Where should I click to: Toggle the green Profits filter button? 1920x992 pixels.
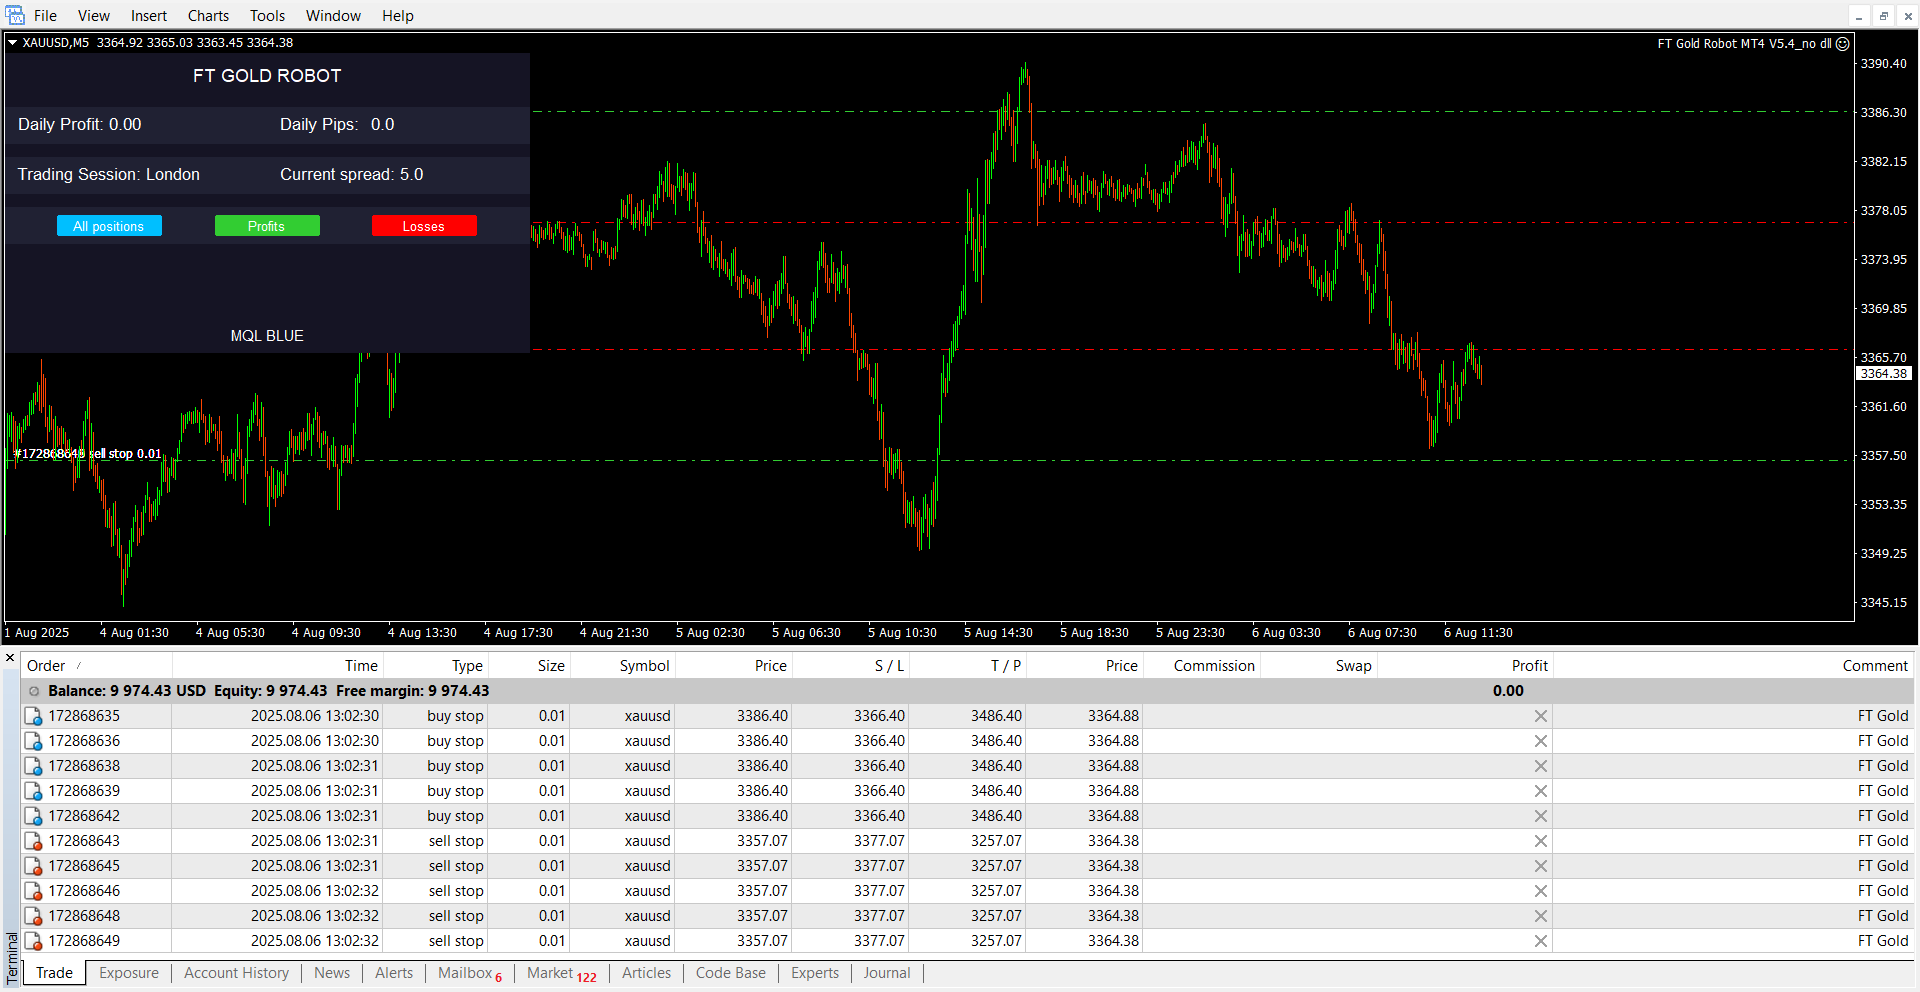click(x=267, y=226)
